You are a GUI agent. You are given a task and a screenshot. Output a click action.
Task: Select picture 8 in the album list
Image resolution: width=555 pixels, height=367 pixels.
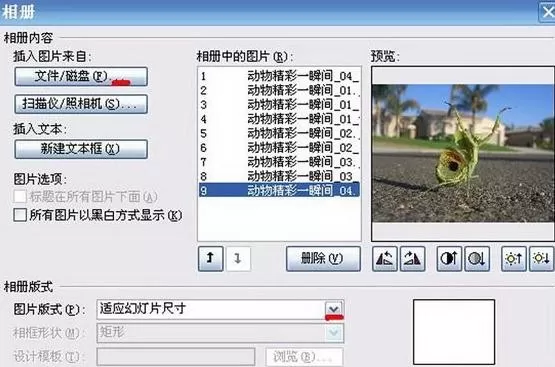[279, 176]
